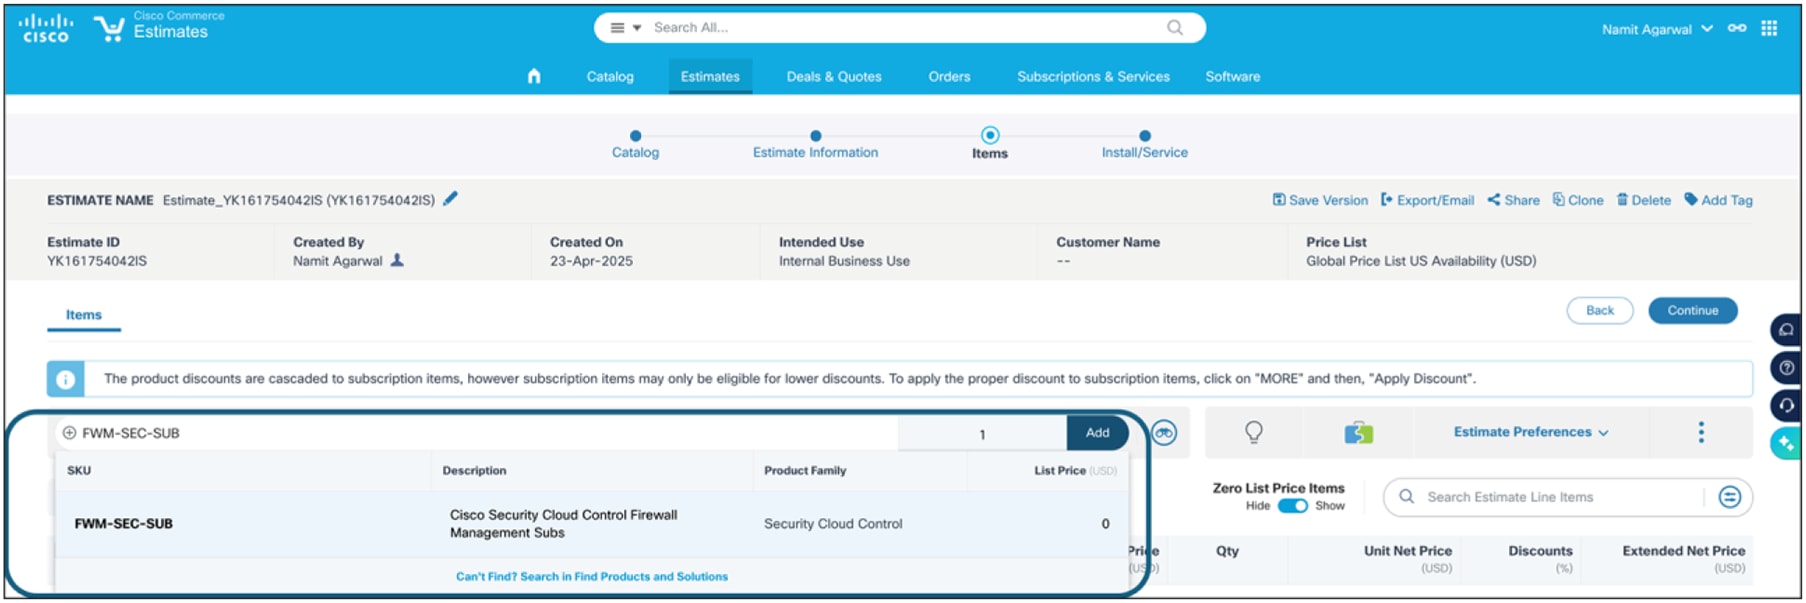
Task: Open the search scope dropdown menu
Action: 626,28
